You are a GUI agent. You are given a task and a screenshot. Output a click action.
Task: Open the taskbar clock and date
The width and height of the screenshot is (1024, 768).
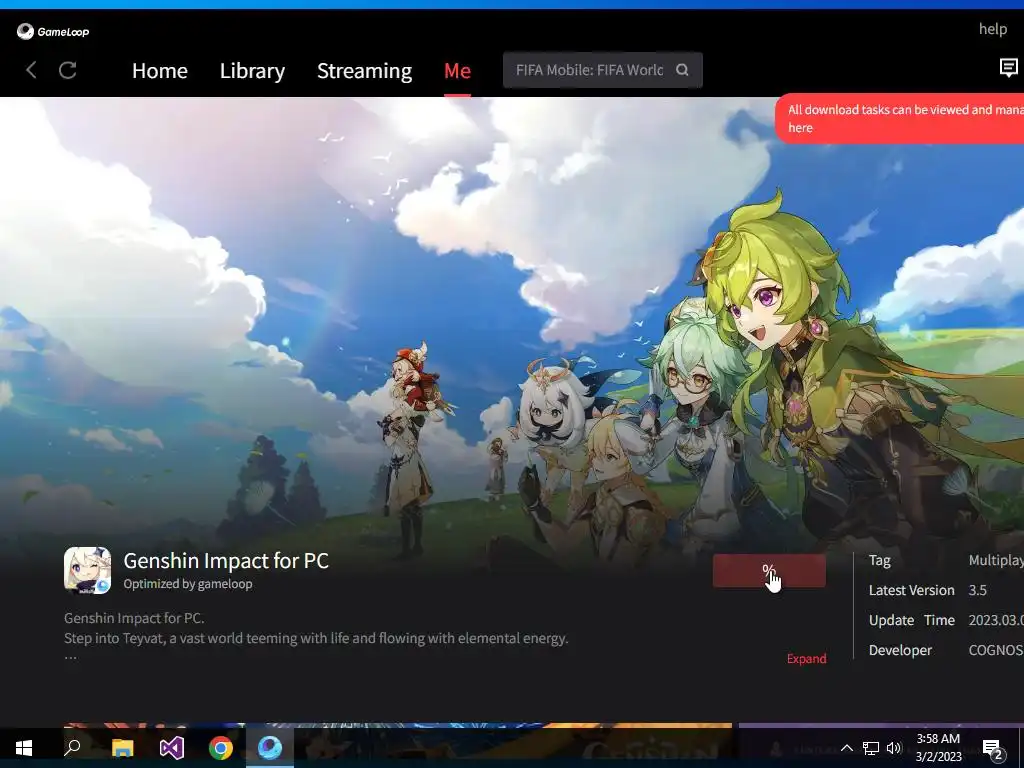coord(938,748)
